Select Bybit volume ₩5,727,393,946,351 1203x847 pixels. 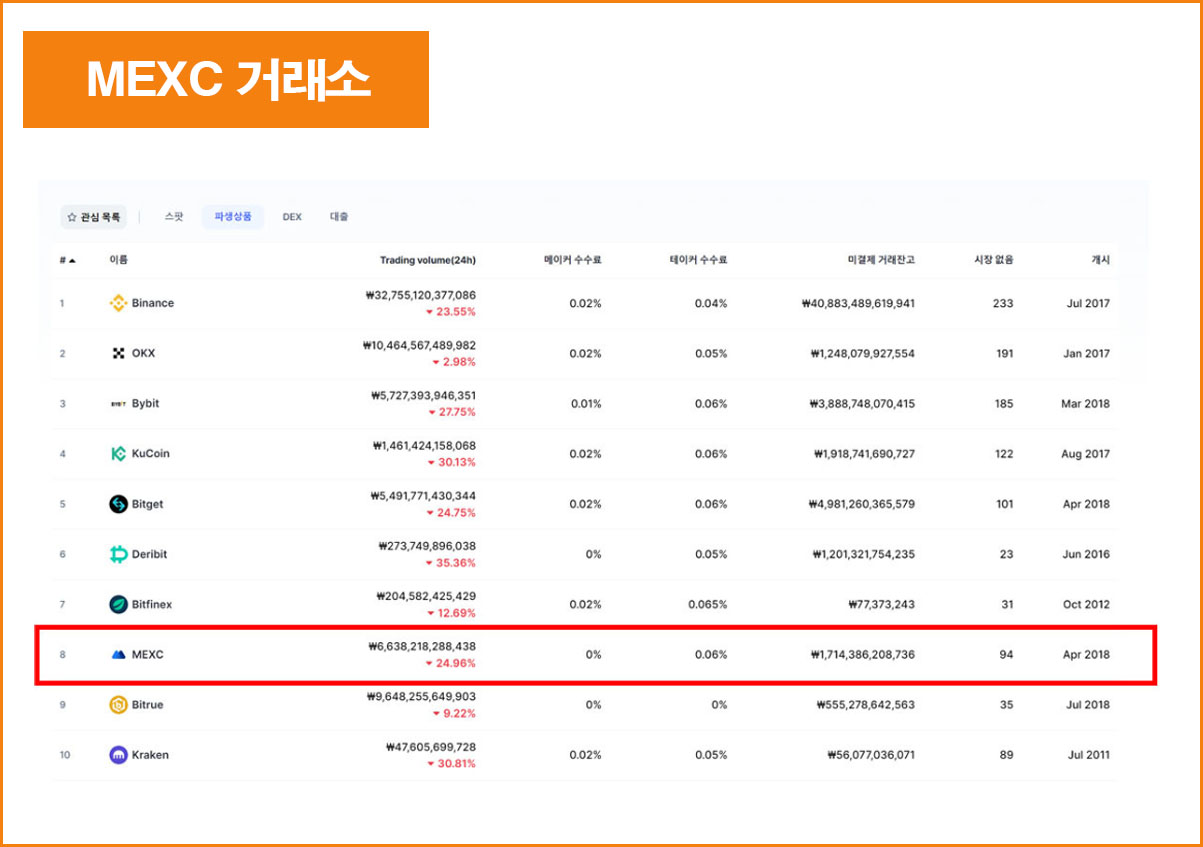pyautogui.click(x=424, y=396)
